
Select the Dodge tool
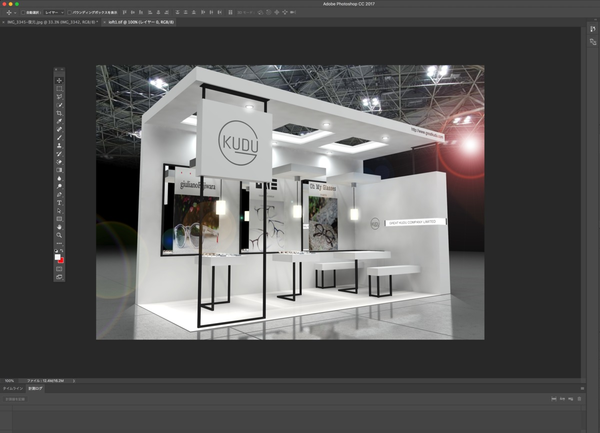(x=59, y=186)
